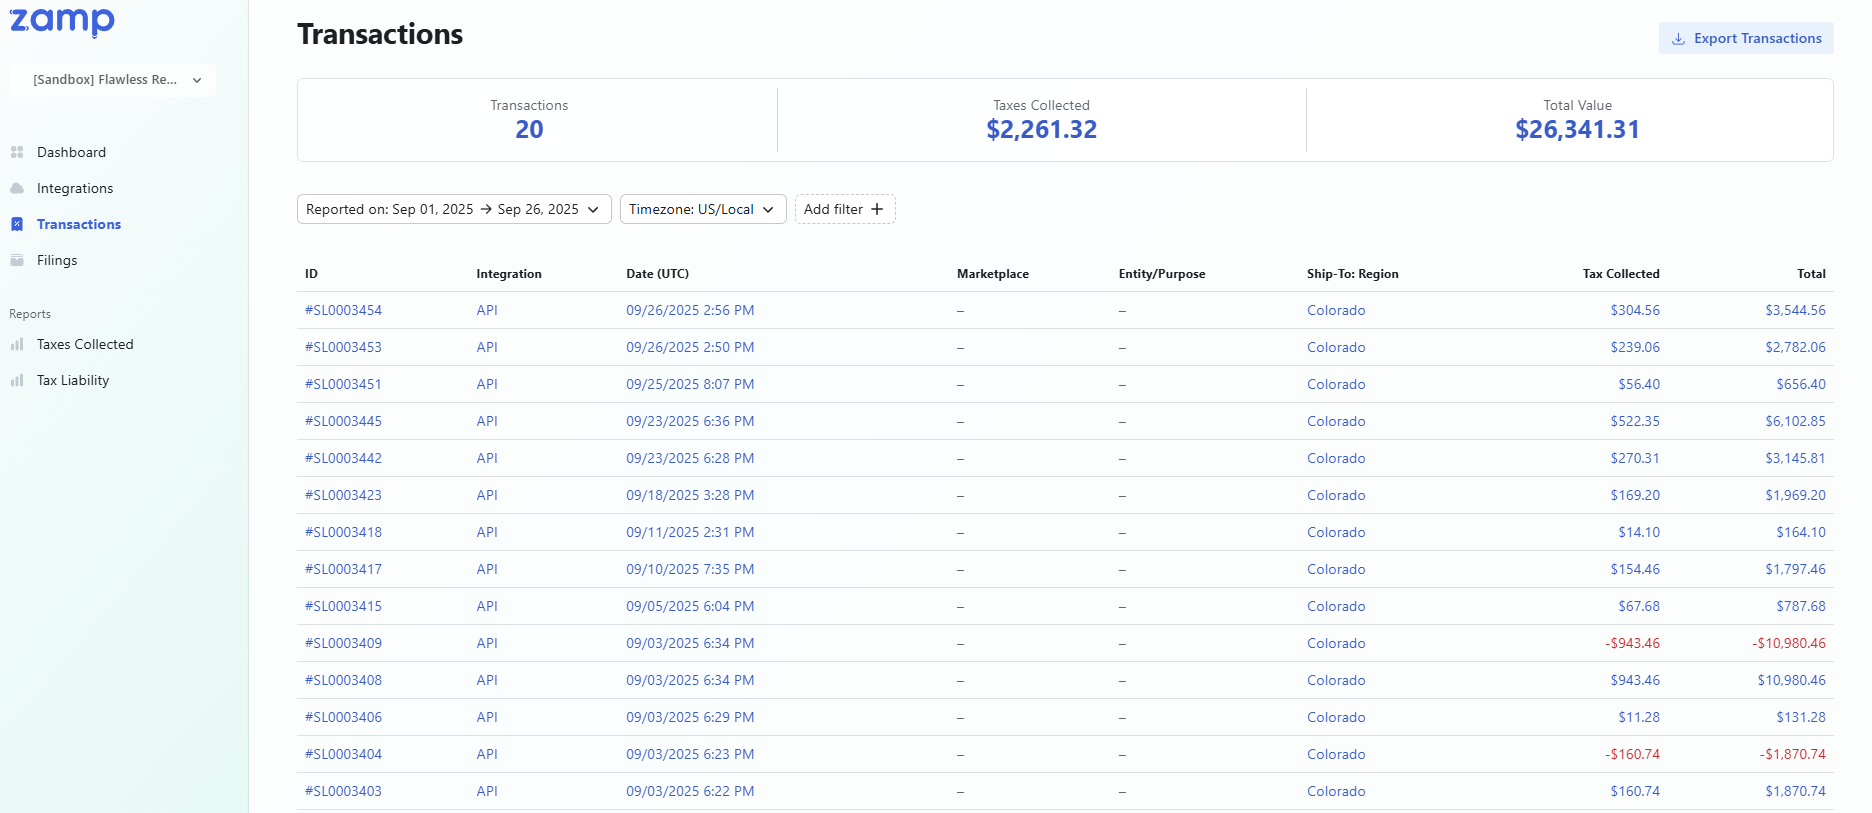
Task: Open transaction #SL0003423
Action: (x=343, y=495)
